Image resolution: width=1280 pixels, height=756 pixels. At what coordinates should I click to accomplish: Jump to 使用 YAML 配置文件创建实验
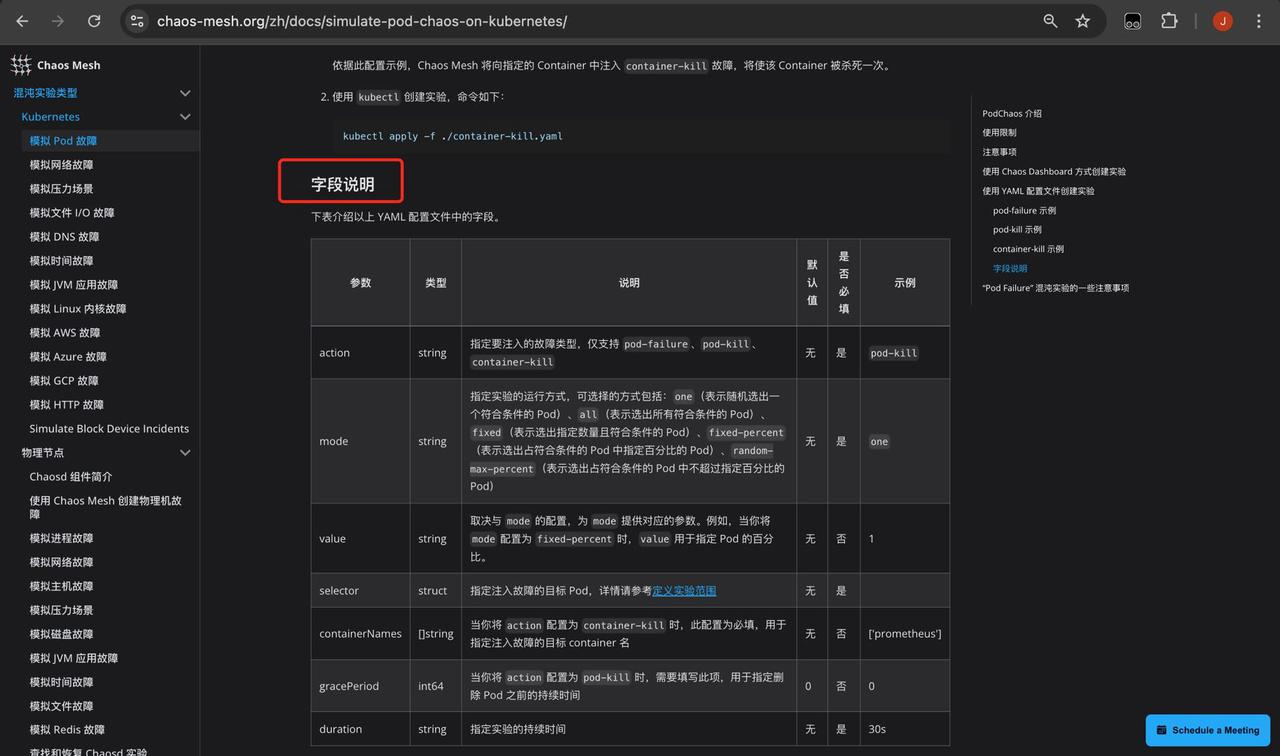click(1038, 191)
